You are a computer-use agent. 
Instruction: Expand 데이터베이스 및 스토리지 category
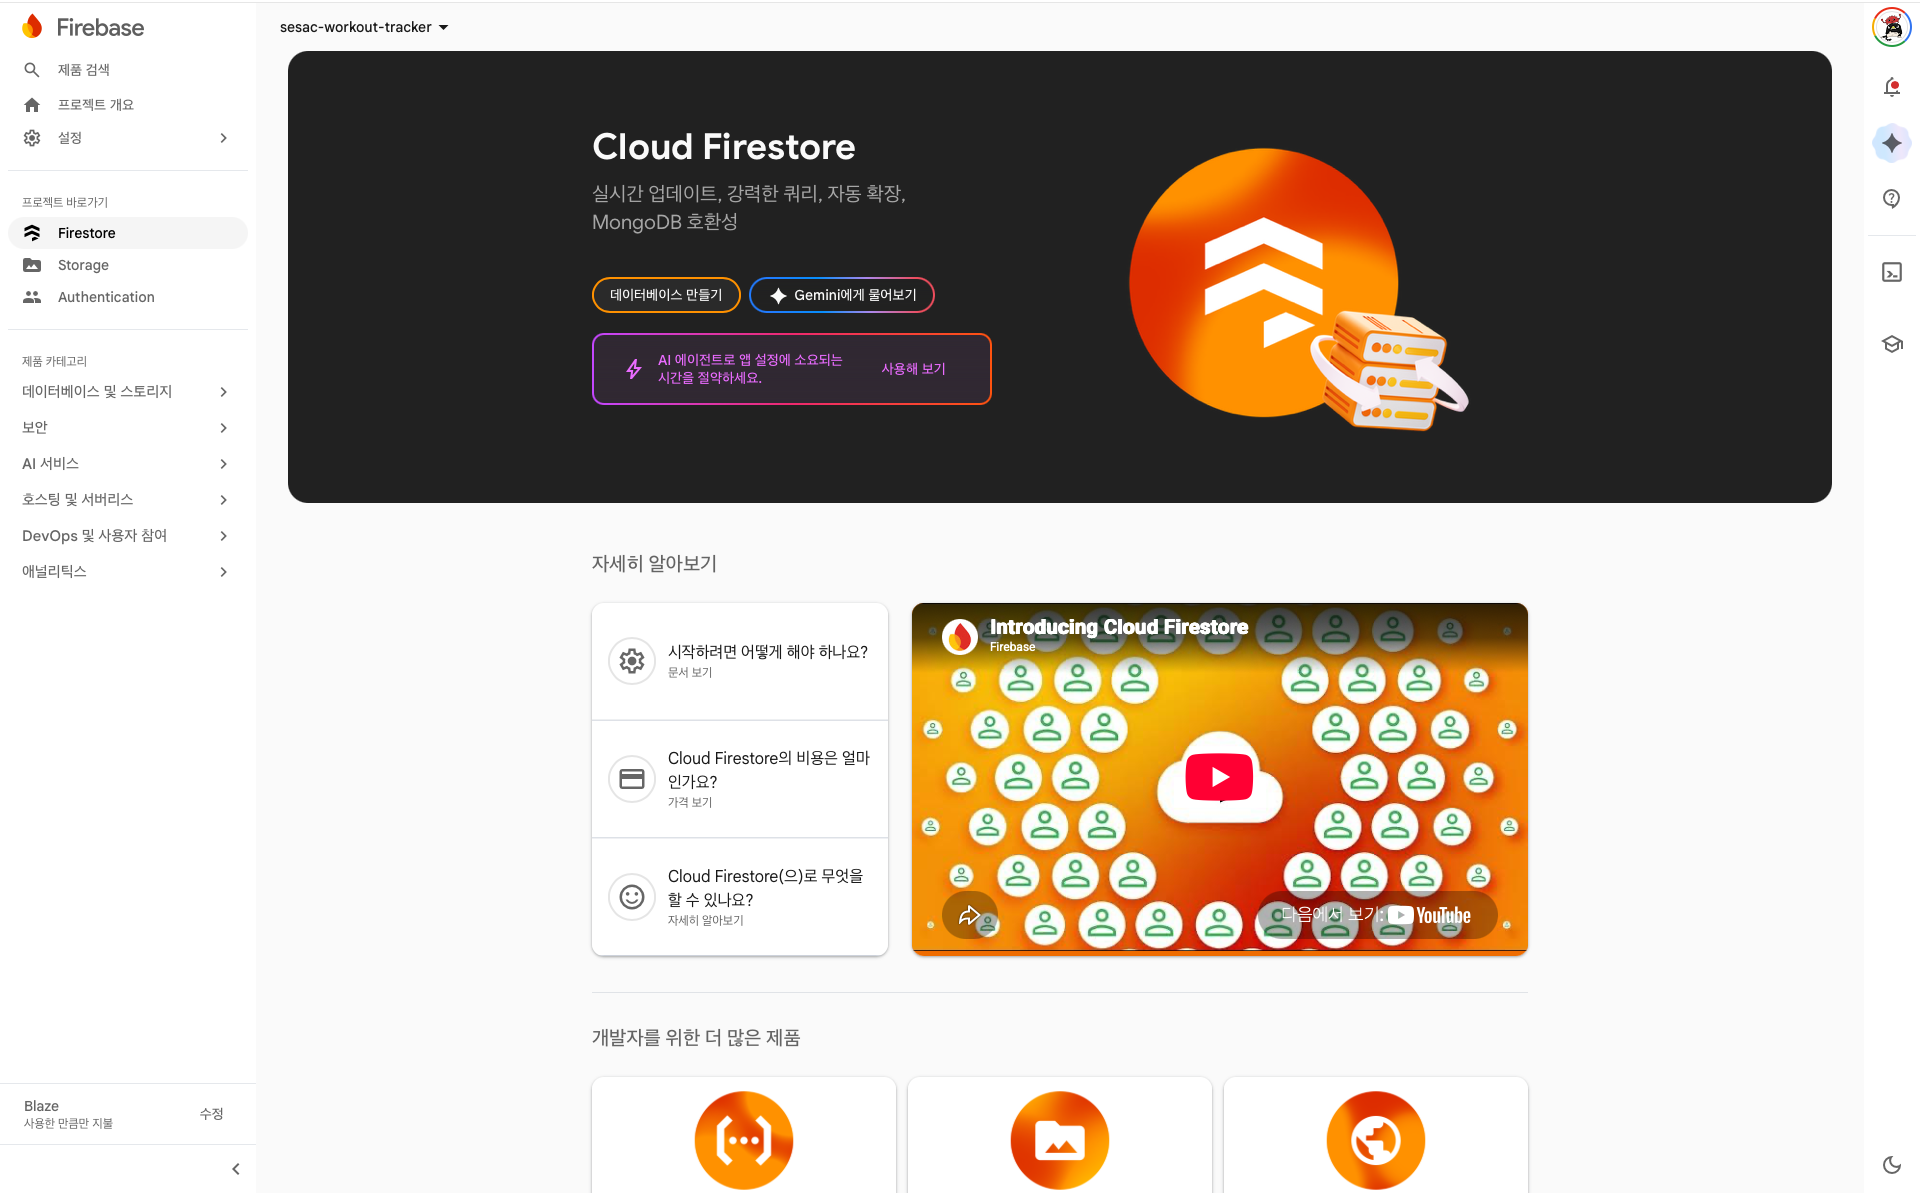pyautogui.click(x=127, y=392)
